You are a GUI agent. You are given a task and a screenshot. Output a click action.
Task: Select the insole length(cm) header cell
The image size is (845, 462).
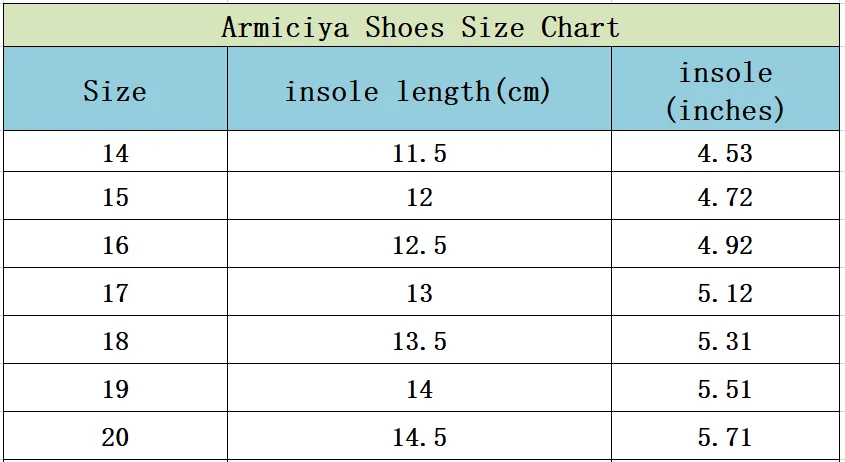pyautogui.click(x=418, y=91)
